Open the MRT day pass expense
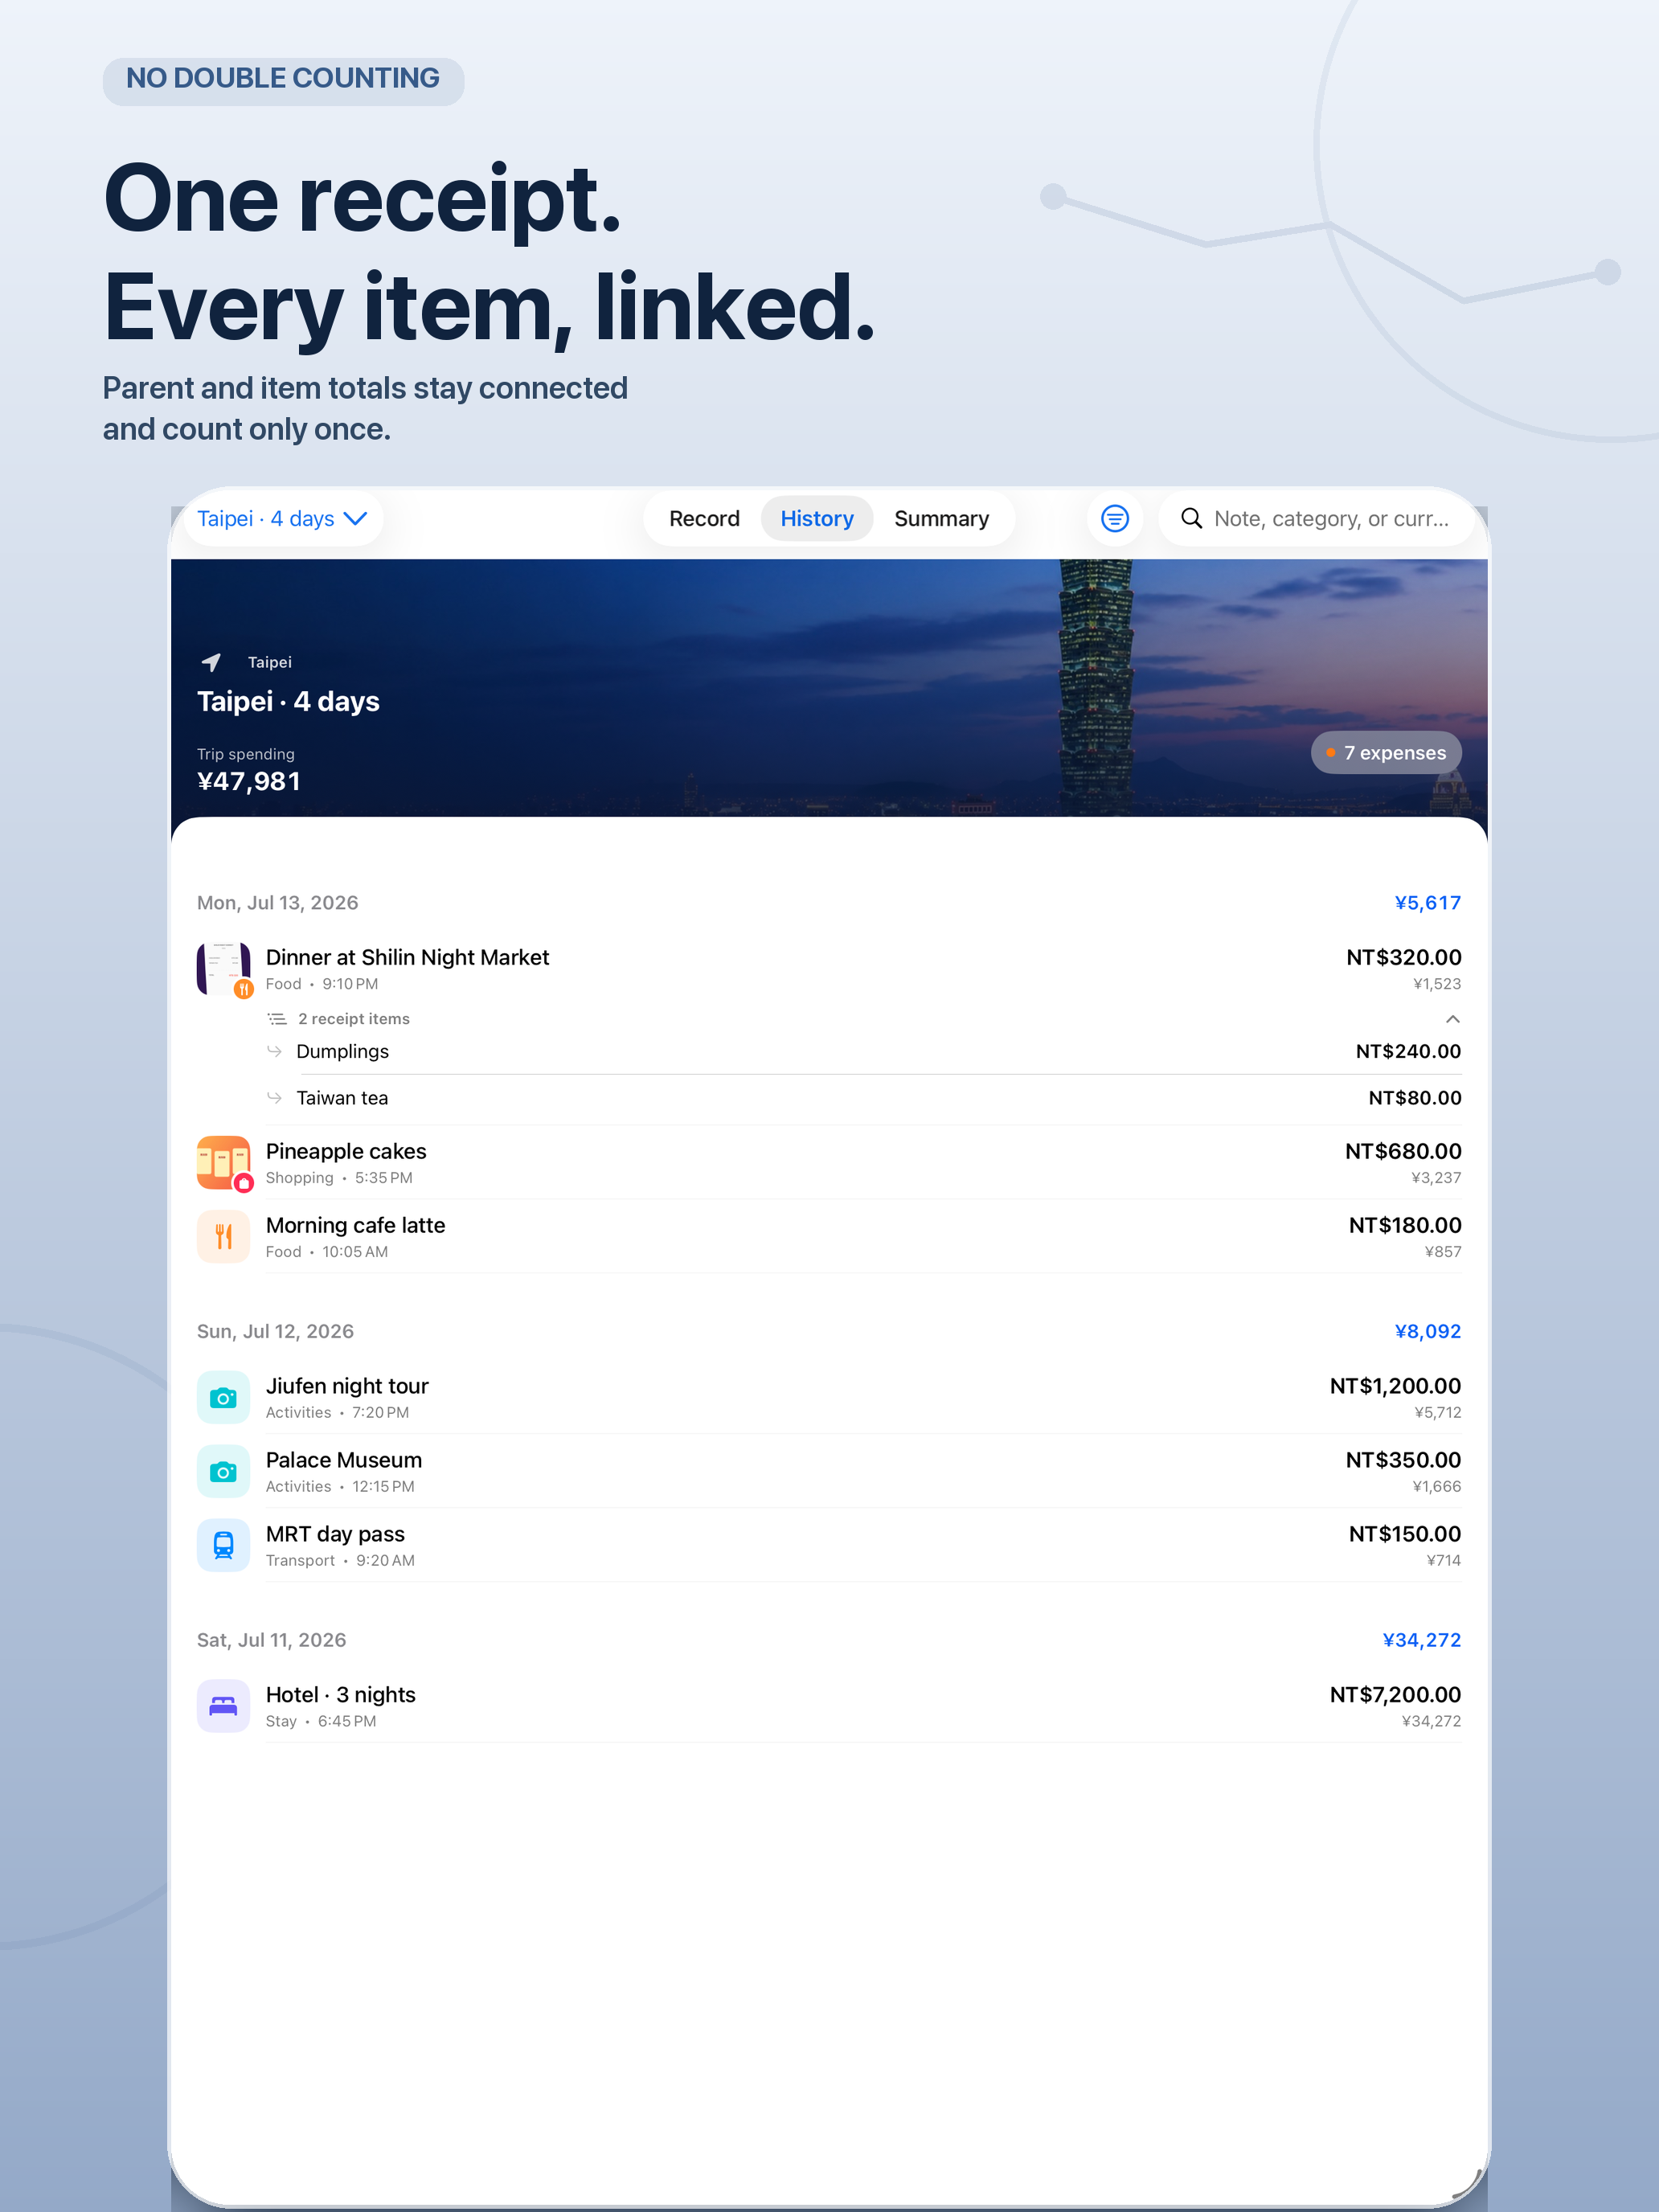Screen dimensions: 1659x2212 coord(829,1545)
